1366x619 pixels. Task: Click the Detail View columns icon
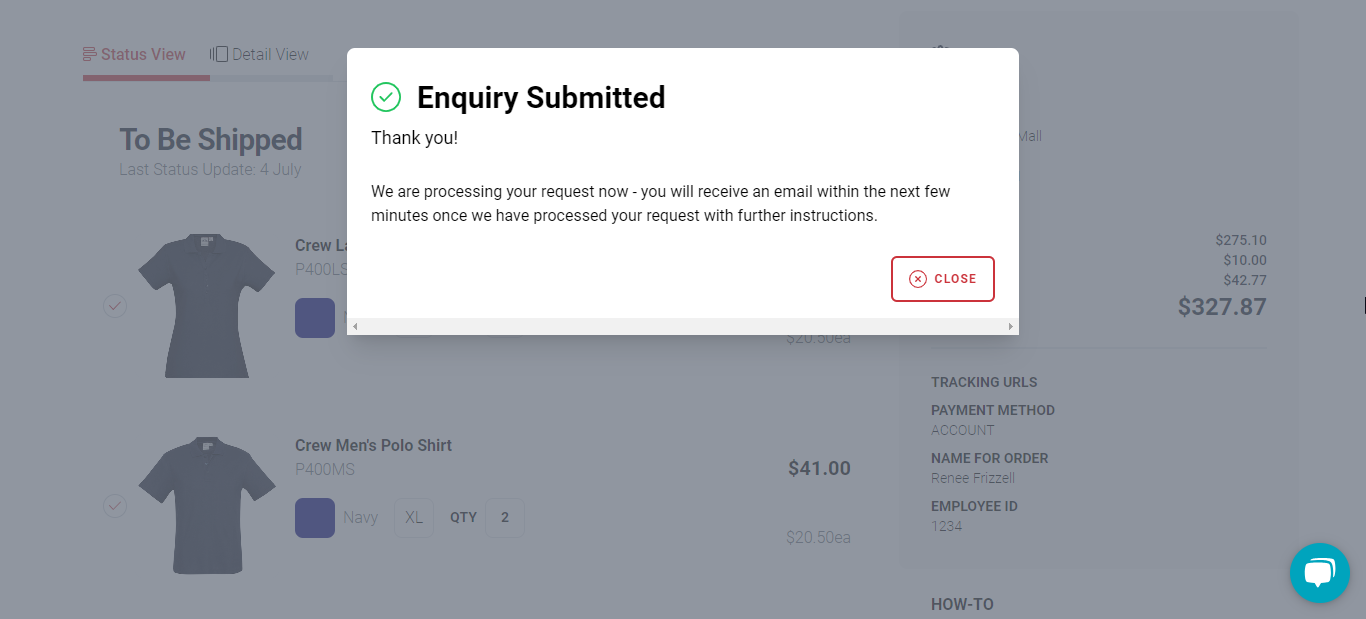click(x=219, y=54)
